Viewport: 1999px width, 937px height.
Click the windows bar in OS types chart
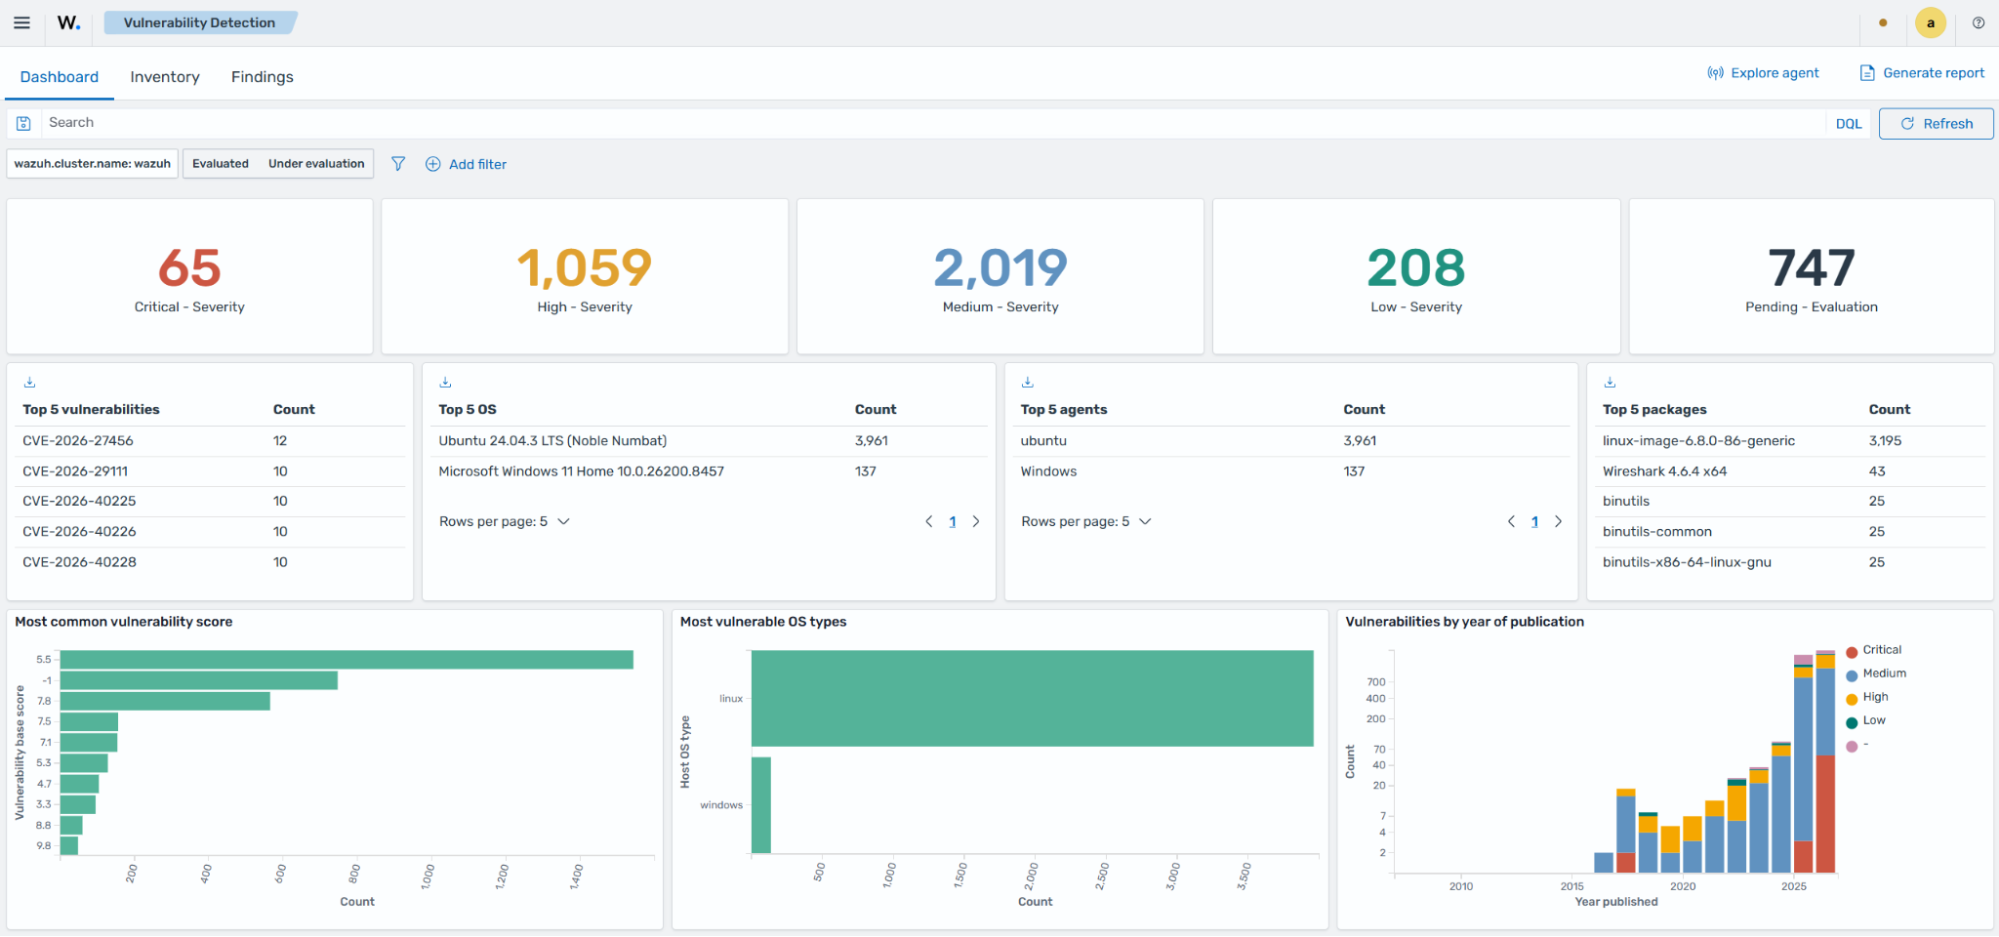[x=761, y=805]
